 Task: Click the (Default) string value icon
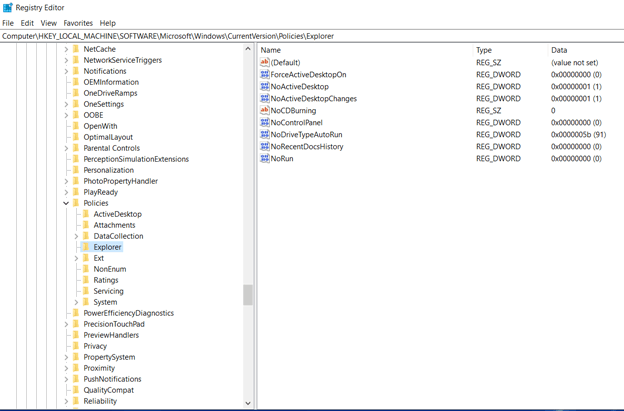coord(265,62)
